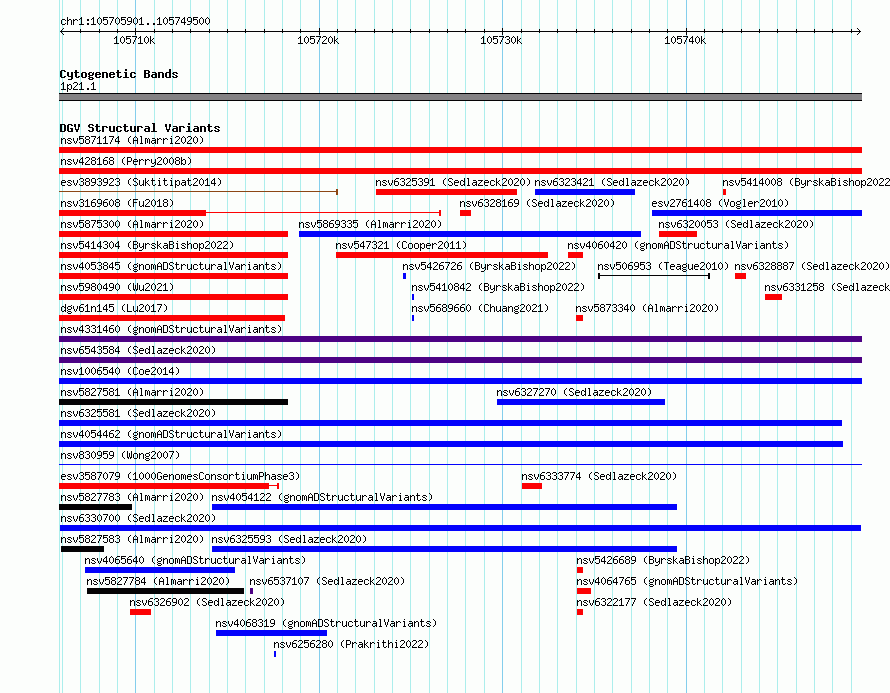Select the nsv428168 (Perry2008b) variant label
Viewport: 890px width, 693px height.
click(x=126, y=161)
